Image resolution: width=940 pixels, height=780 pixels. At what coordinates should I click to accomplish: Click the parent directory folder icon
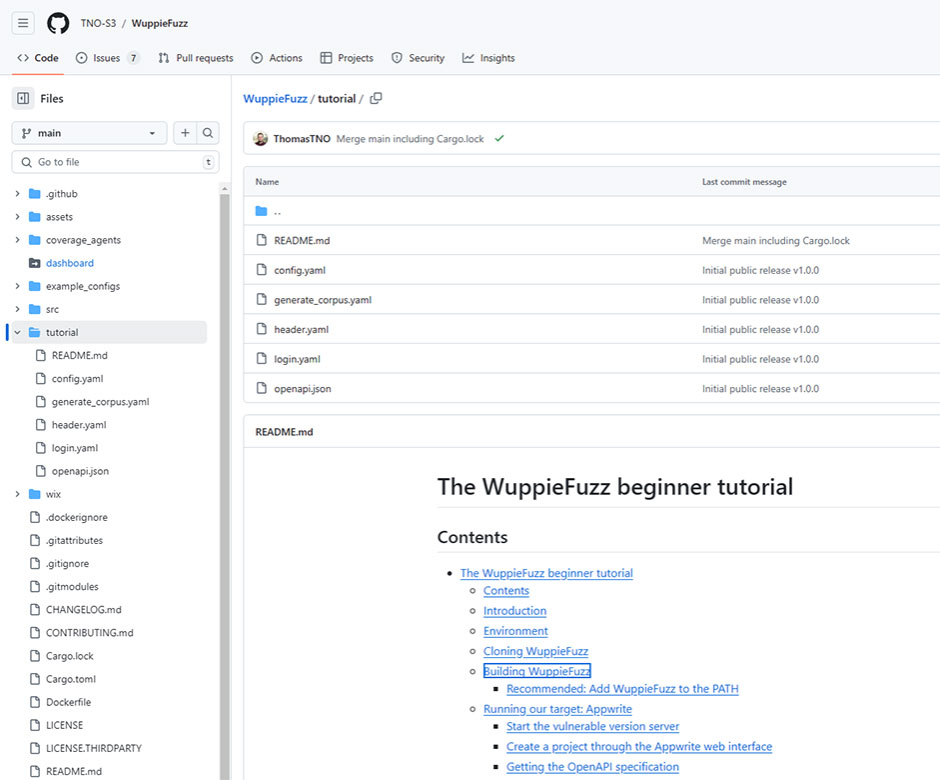point(261,210)
